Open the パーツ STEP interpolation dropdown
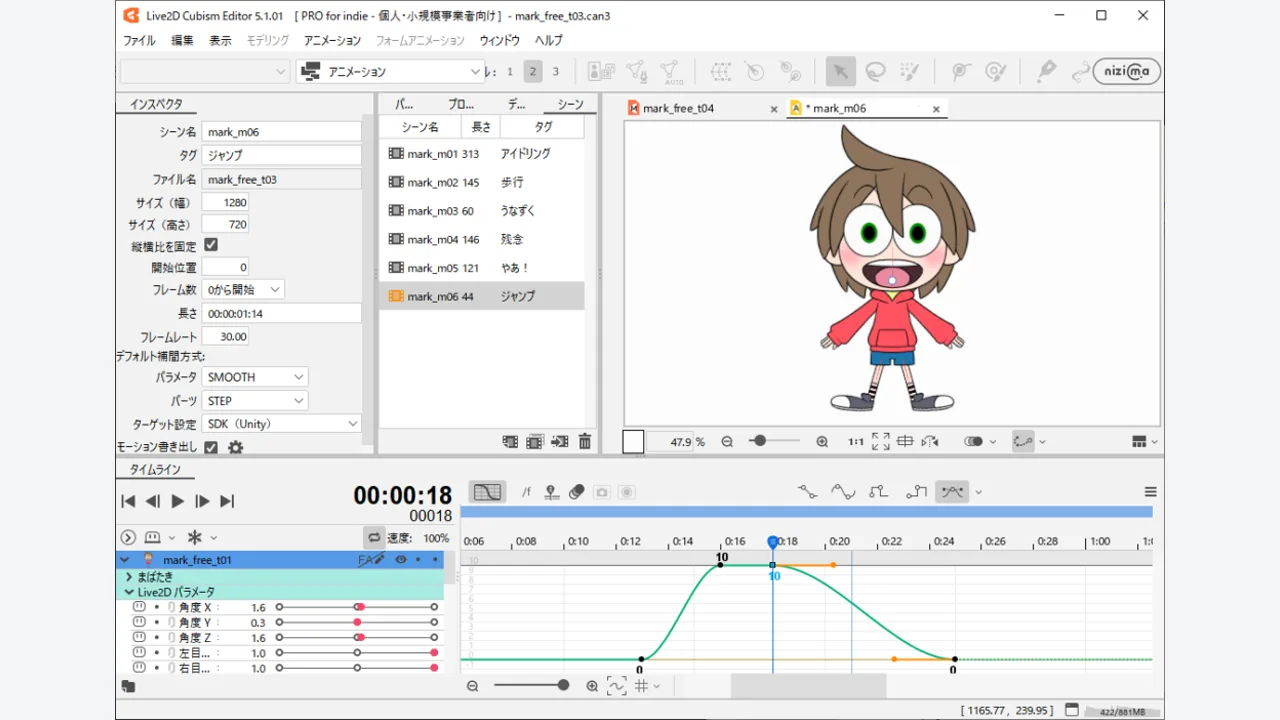This screenshot has height=720, width=1280. pos(255,401)
